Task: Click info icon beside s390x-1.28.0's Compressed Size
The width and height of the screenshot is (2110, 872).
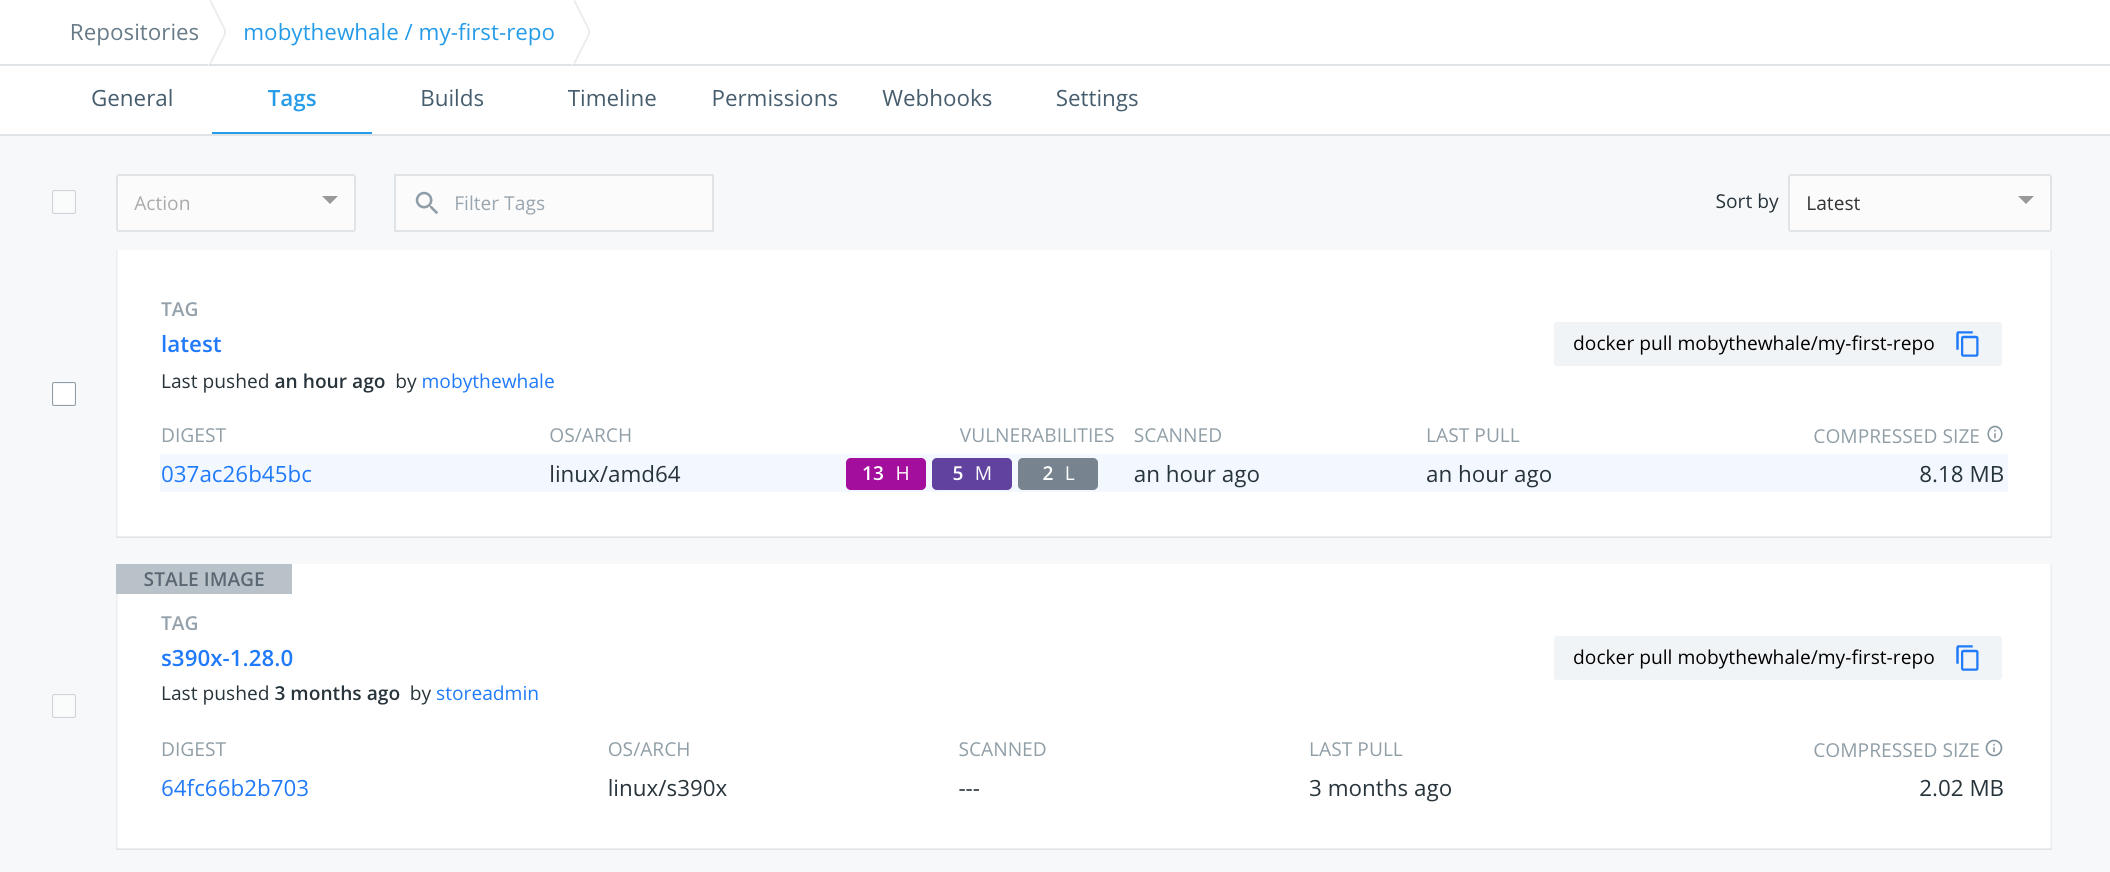Action: coord(1994,748)
